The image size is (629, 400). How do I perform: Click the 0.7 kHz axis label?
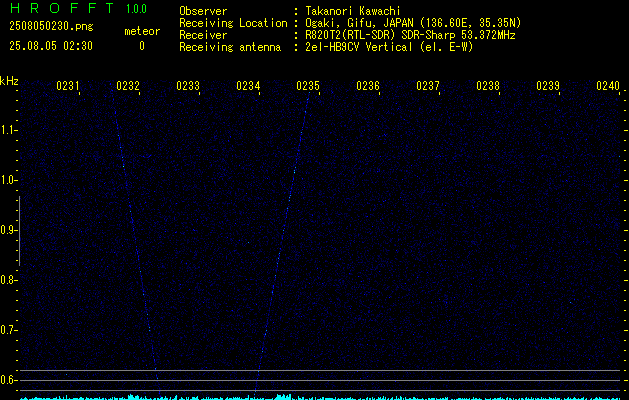click(8, 330)
